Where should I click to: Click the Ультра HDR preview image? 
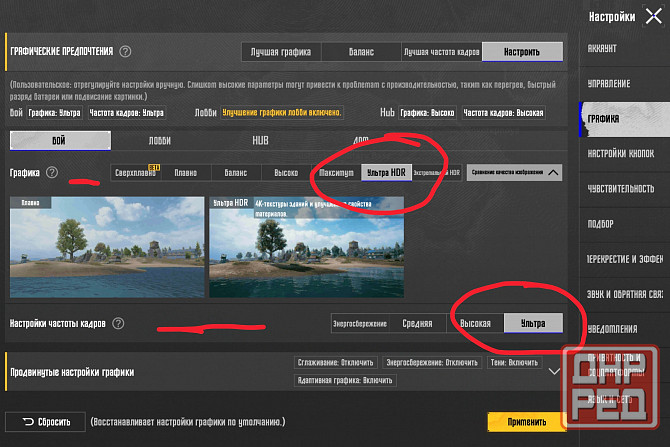[306, 247]
